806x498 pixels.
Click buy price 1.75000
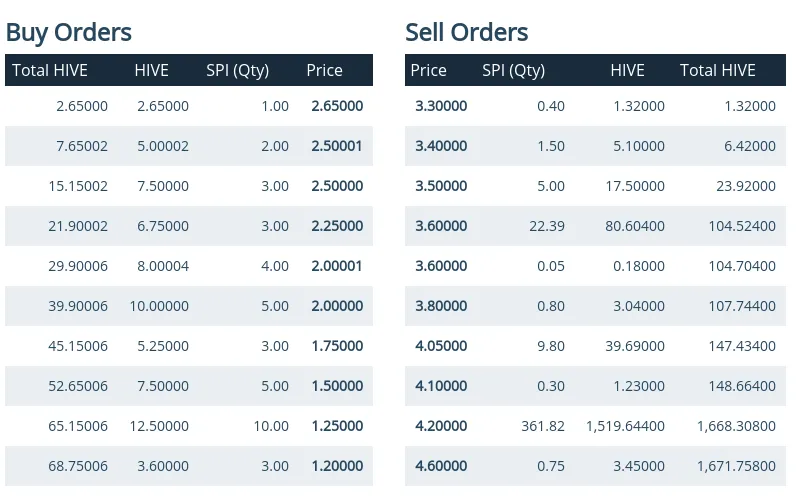tap(336, 346)
